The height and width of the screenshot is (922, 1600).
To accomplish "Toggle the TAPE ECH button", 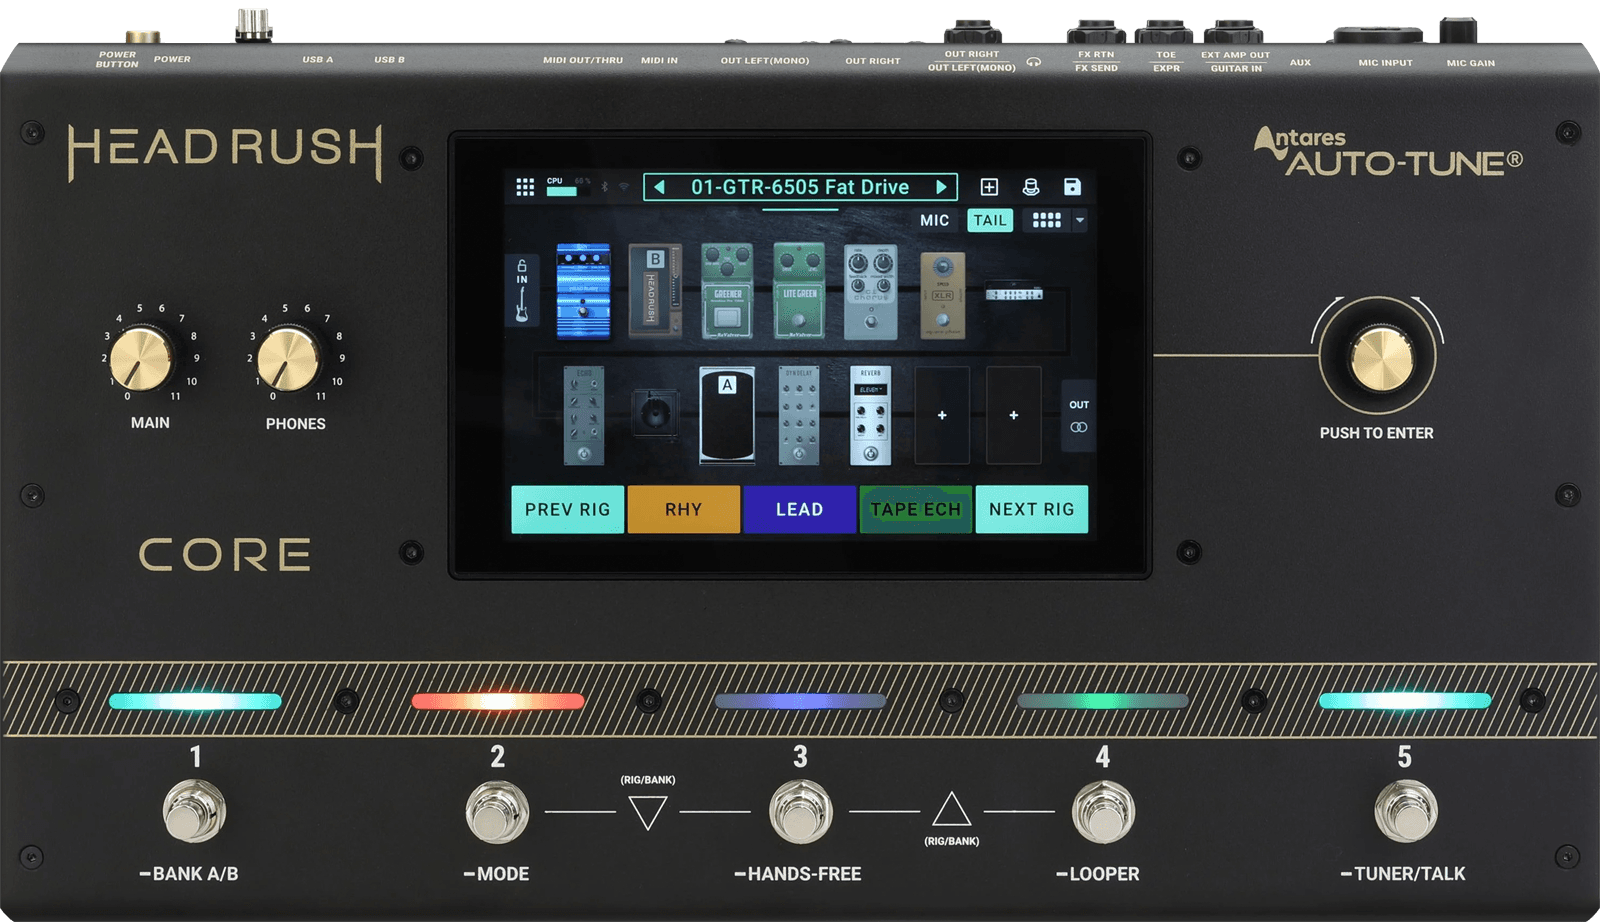I will [916, 509].
